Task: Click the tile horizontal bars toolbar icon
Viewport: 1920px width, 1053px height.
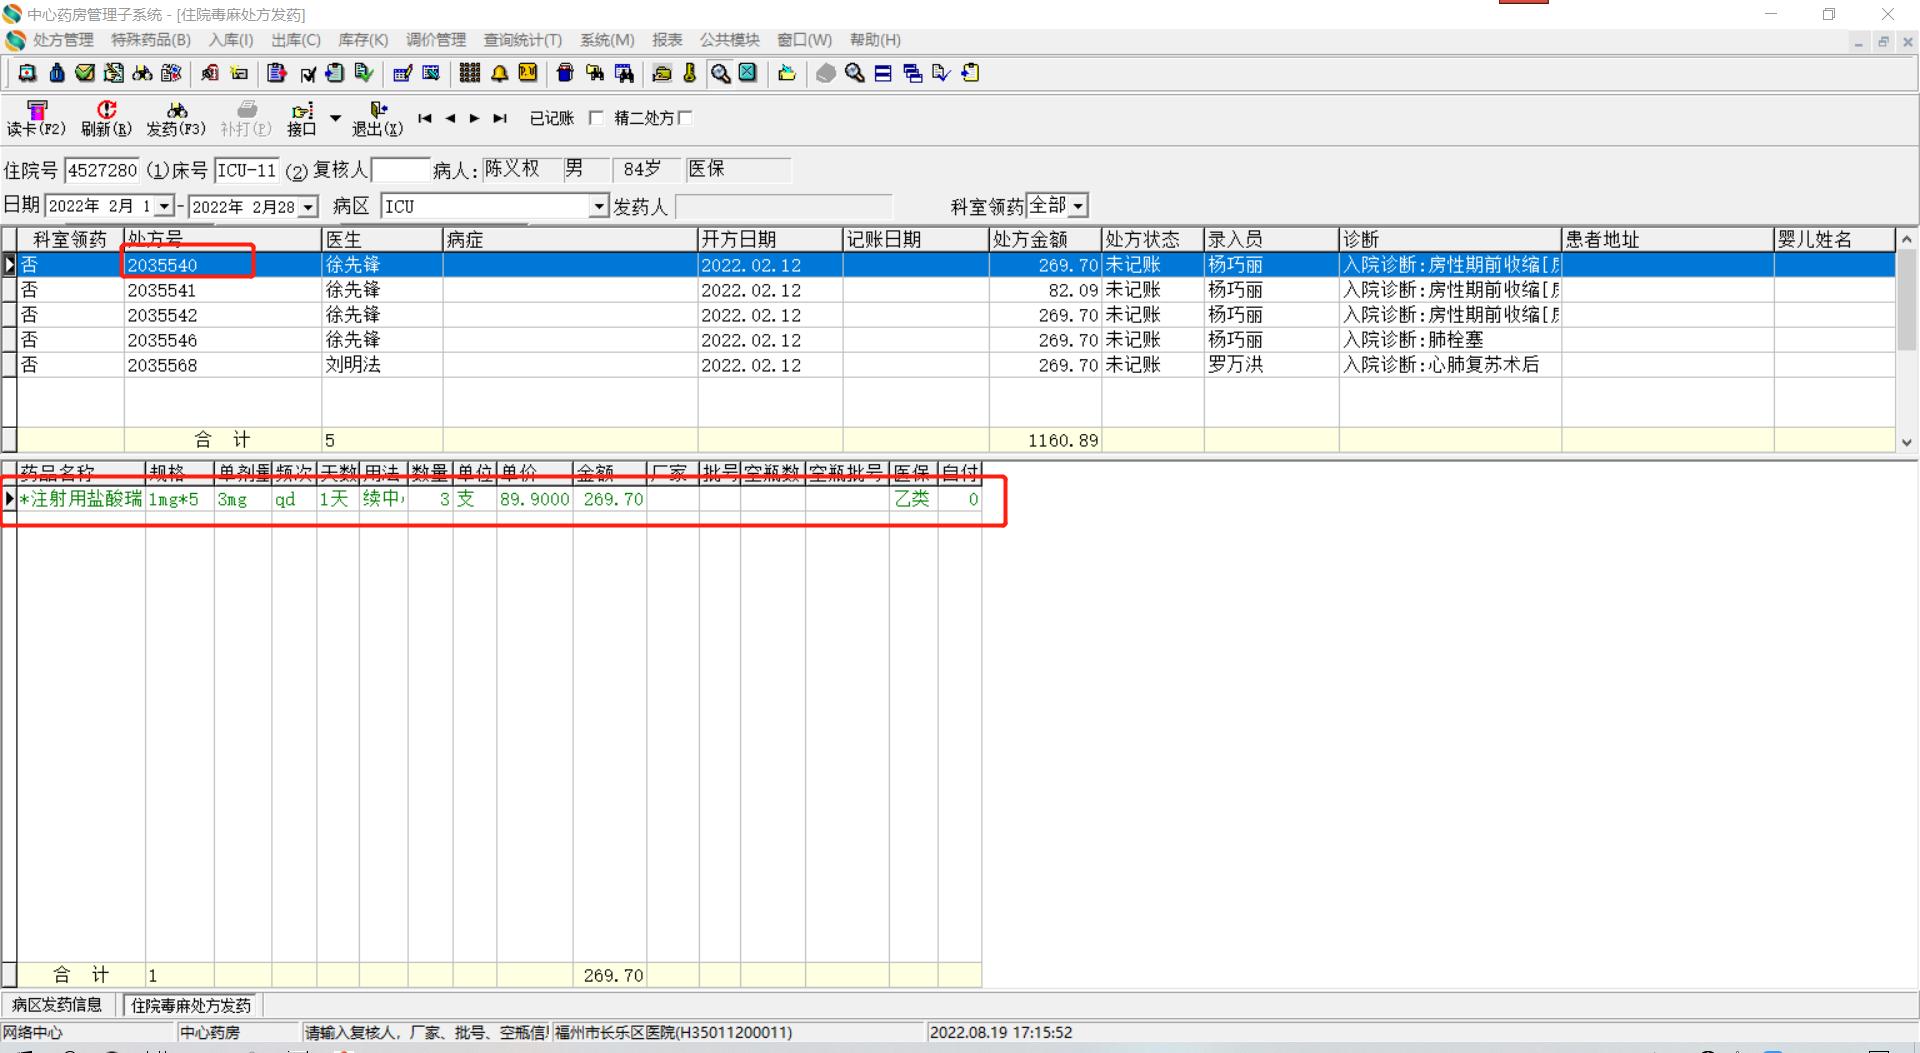Action: 883,73
